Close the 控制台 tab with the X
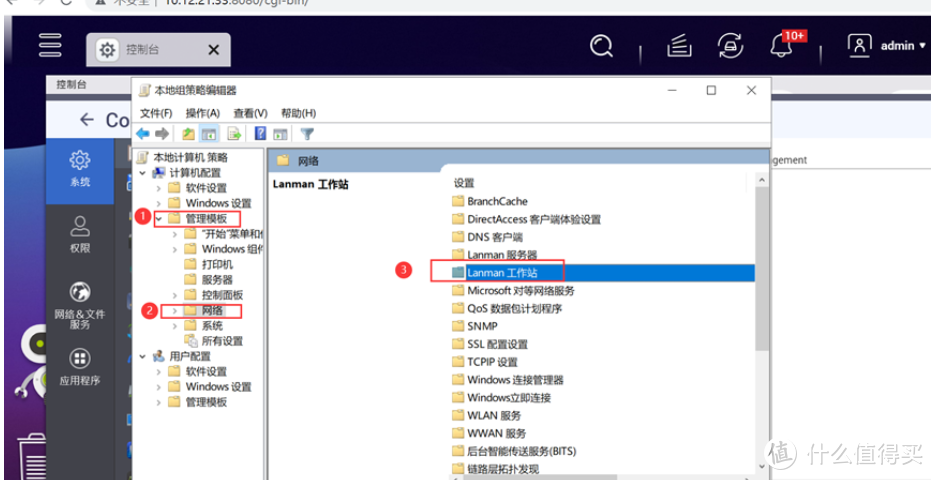Image resolution: width=934 pixels, height=480 pixels. tap(214, 50)
